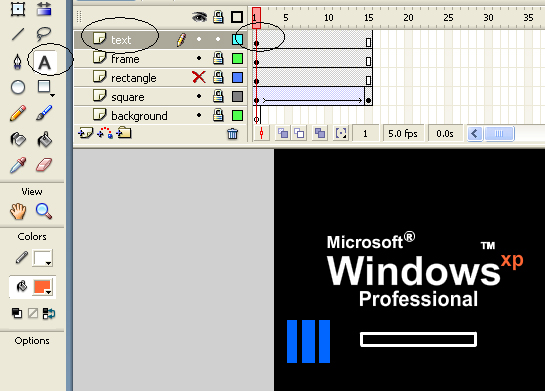The height and width of the screenshot is (391, 545).
Task: Select the square layer
Action: point(161,97)
